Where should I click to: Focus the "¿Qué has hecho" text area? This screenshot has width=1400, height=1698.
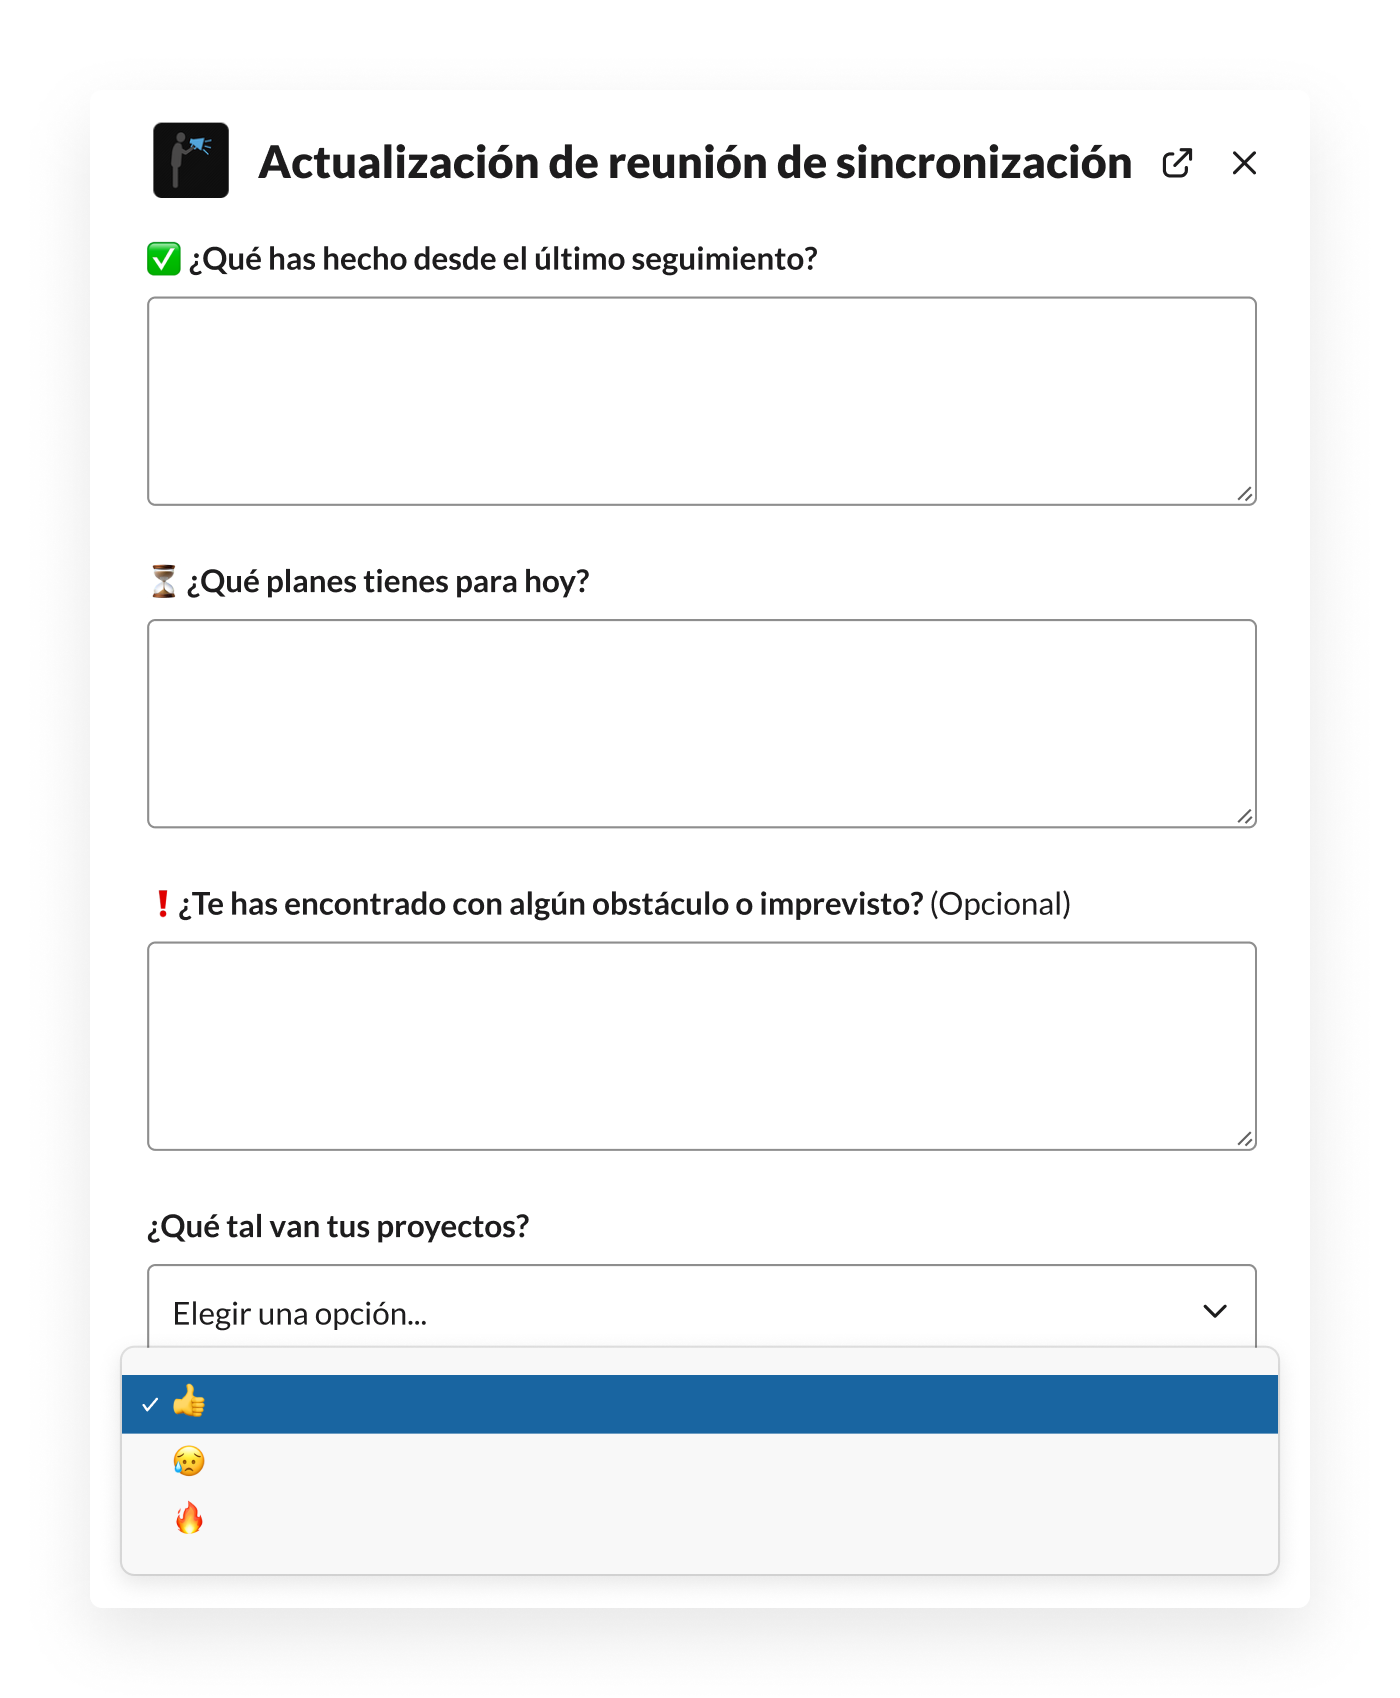point(702,401)
